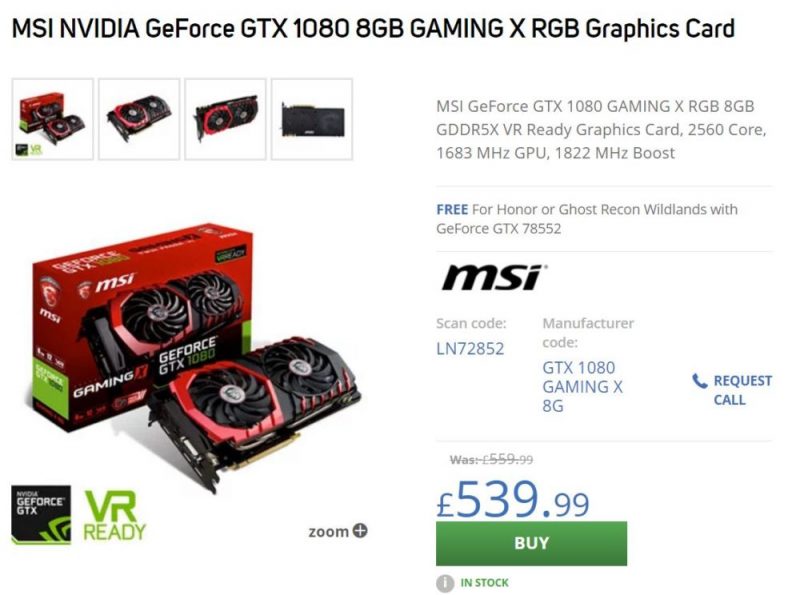
Task: Select the second graphics card thumbnail
Action: point(139,119)
